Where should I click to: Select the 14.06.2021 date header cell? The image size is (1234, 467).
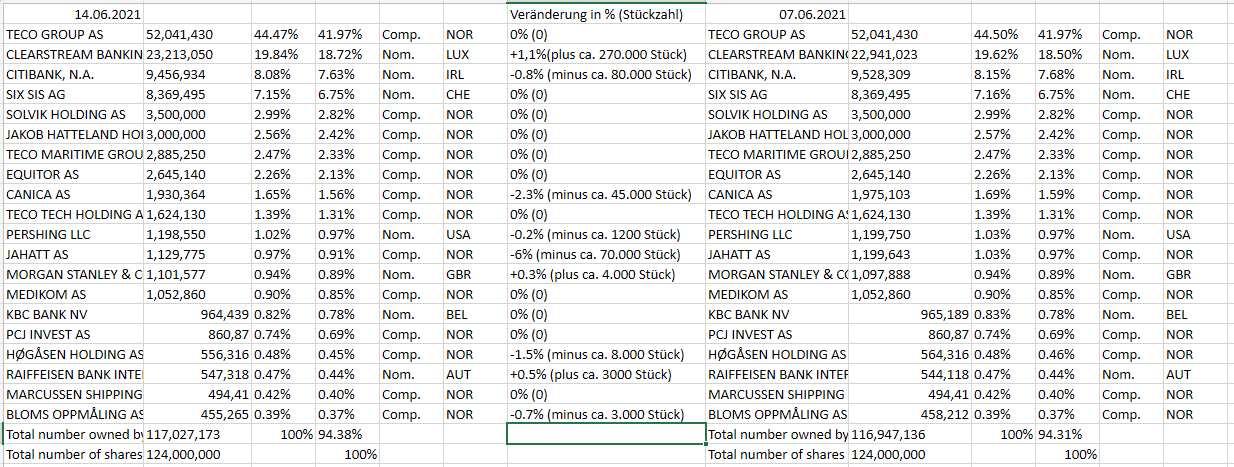[75, 14]
